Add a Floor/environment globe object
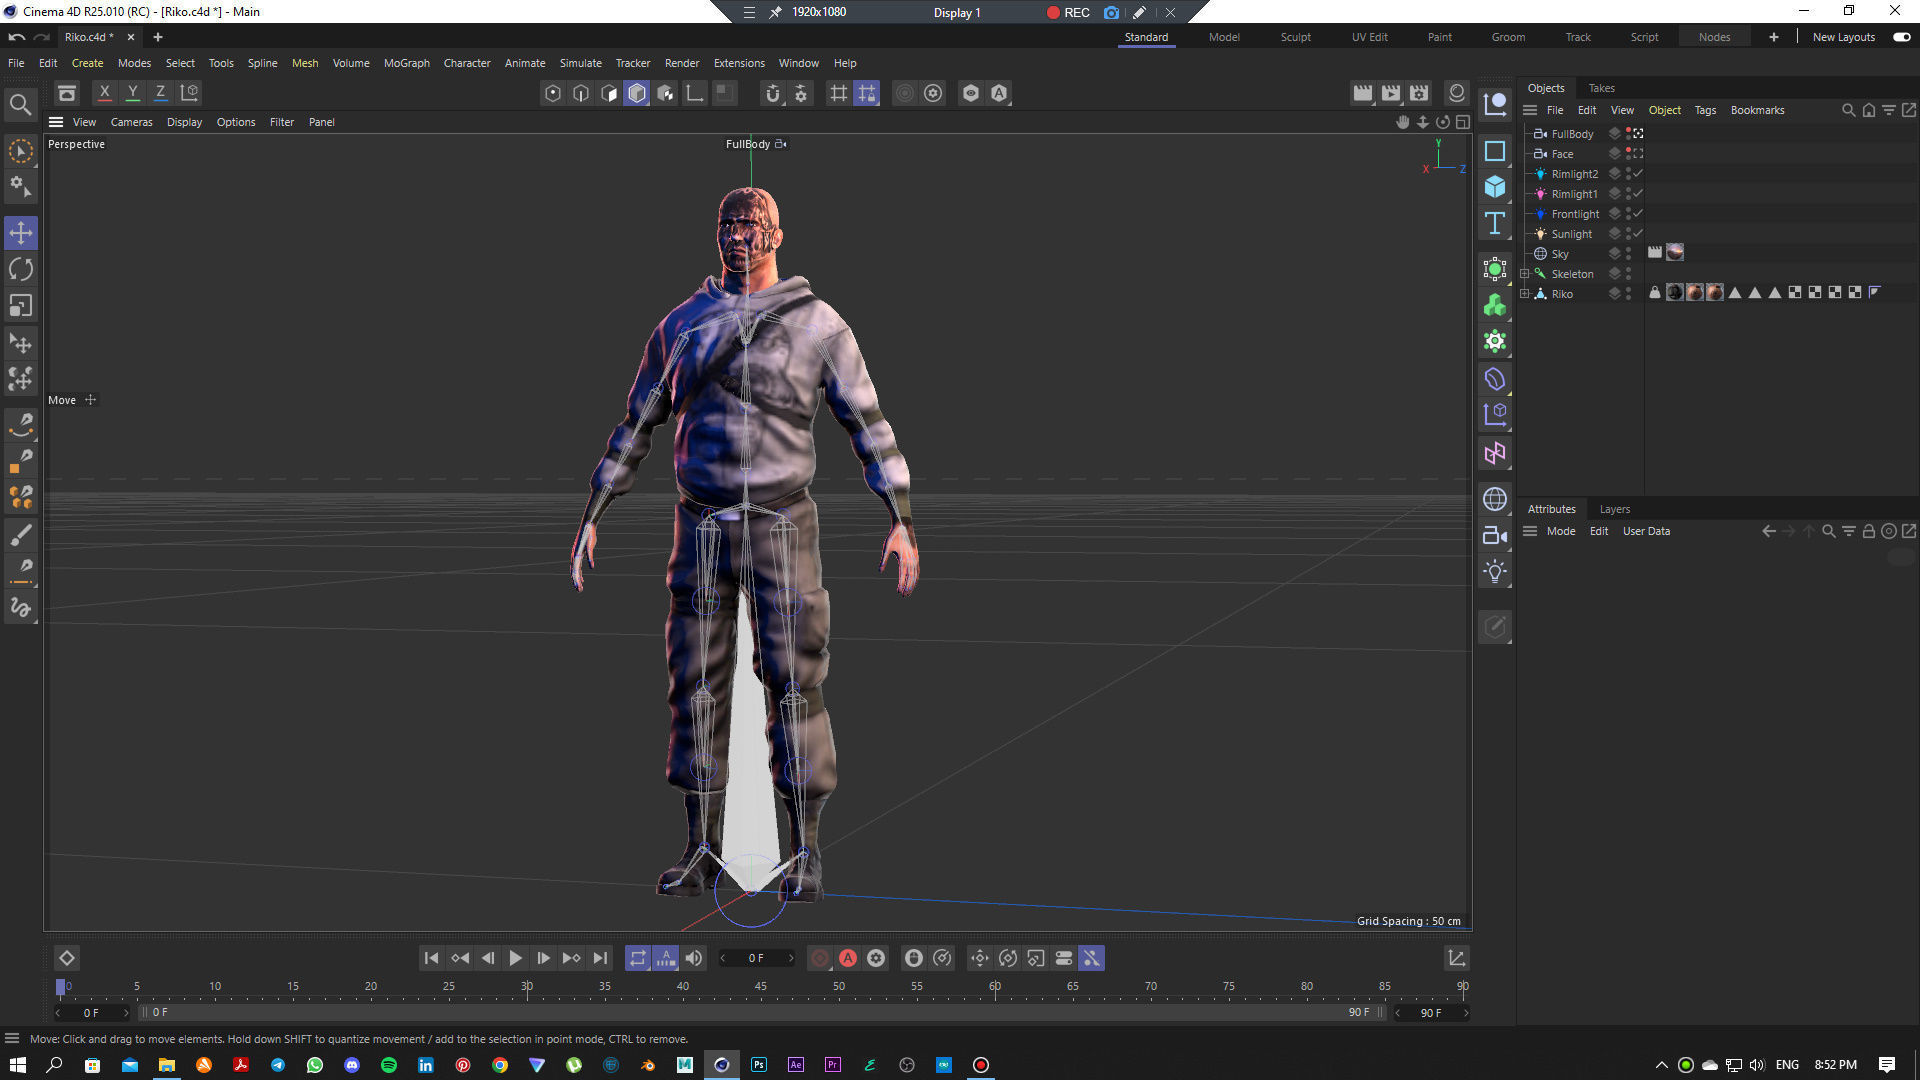 1495,499
